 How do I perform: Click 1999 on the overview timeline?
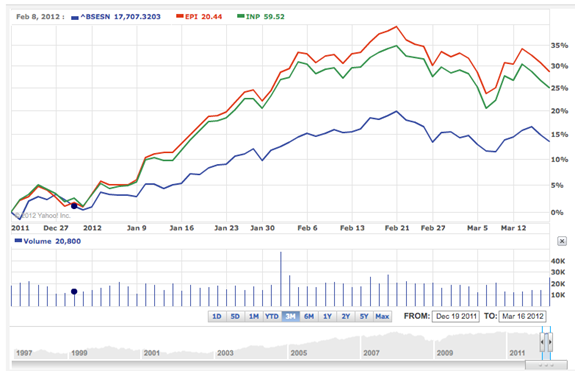(x=79, y=353)
